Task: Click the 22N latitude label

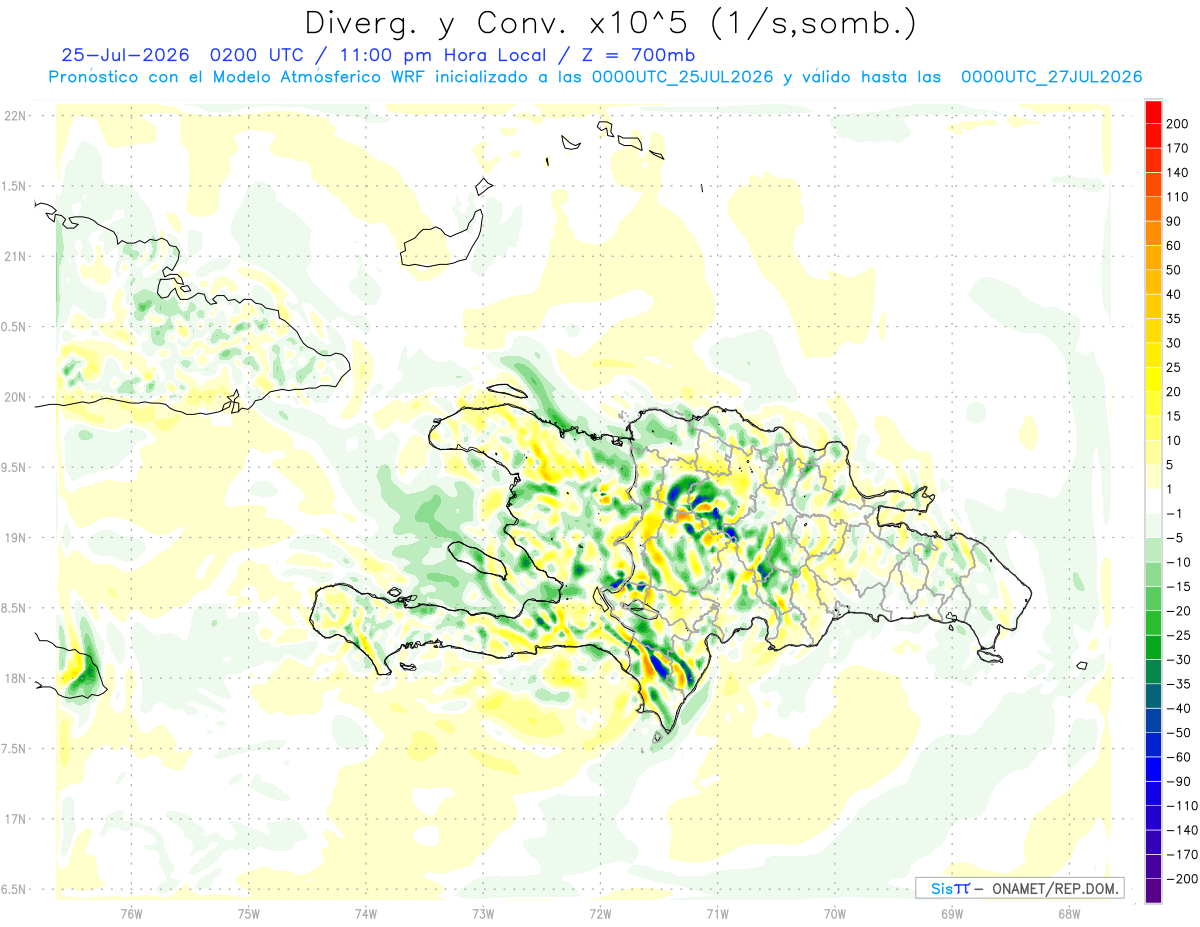Action: (x=15, y=116)
